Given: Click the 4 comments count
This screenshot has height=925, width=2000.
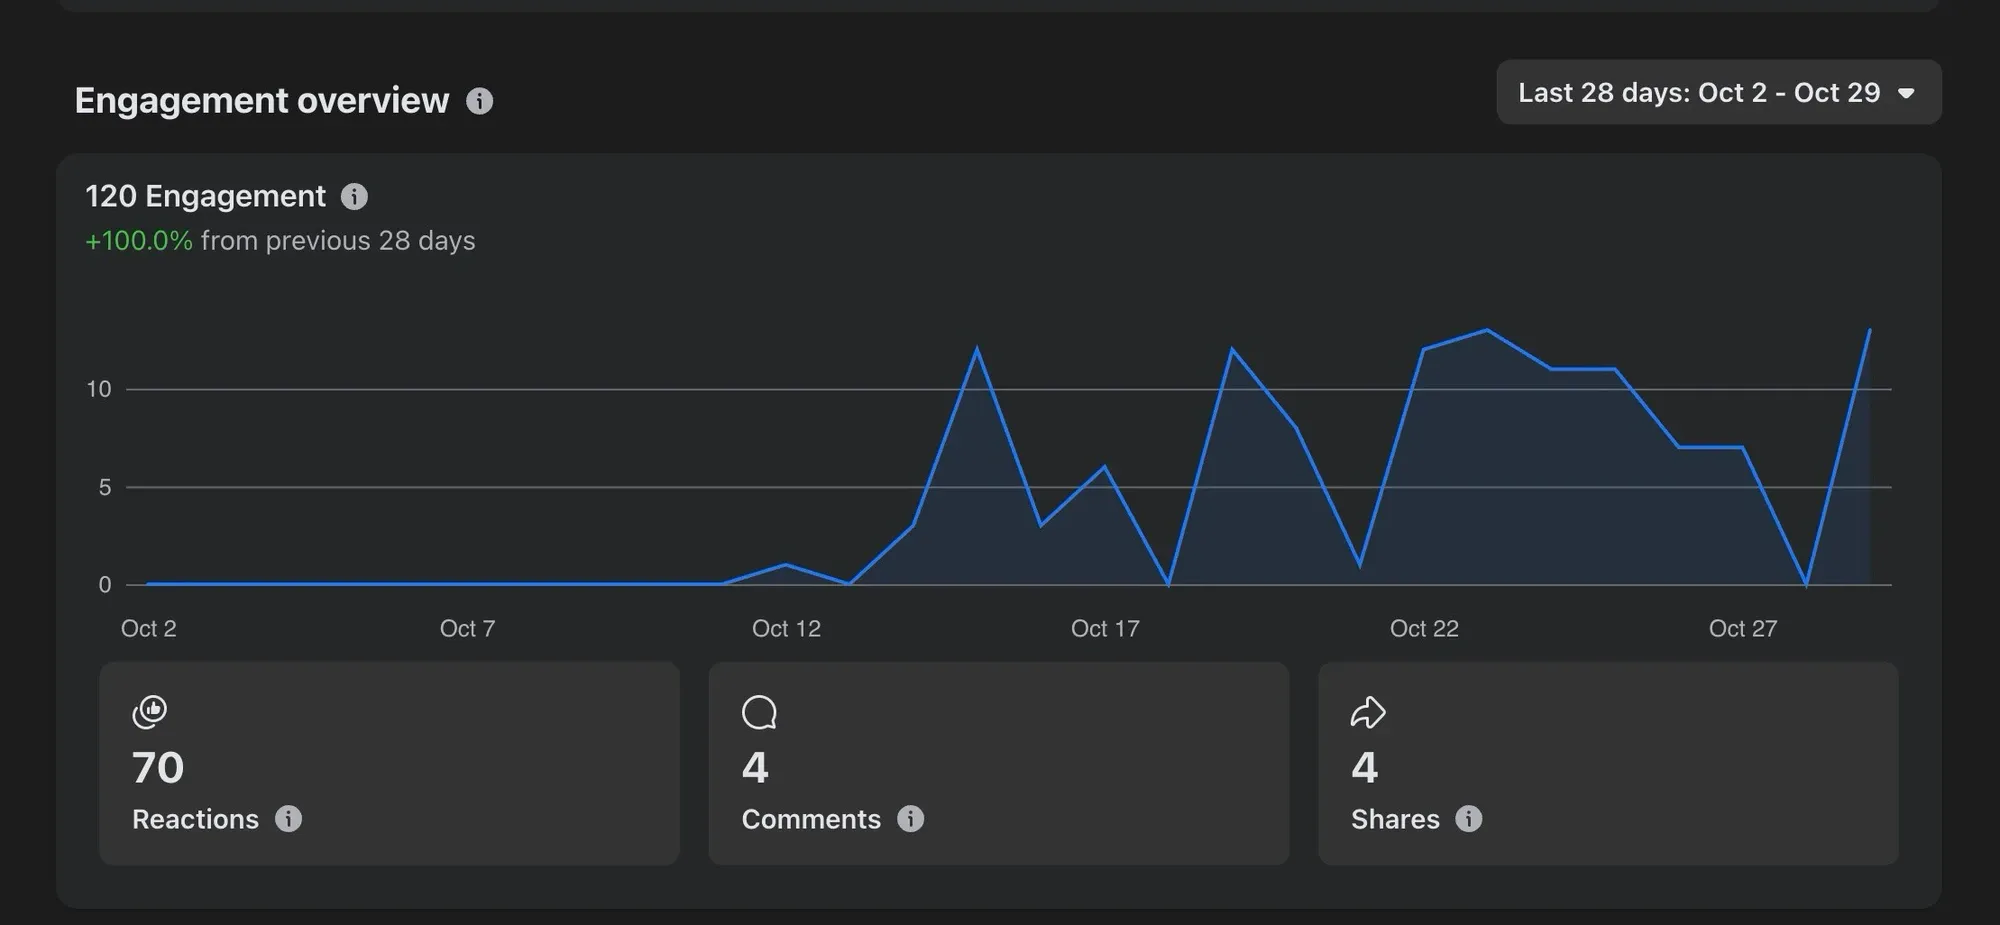Looking at the screenshot, I should point(755,768).
